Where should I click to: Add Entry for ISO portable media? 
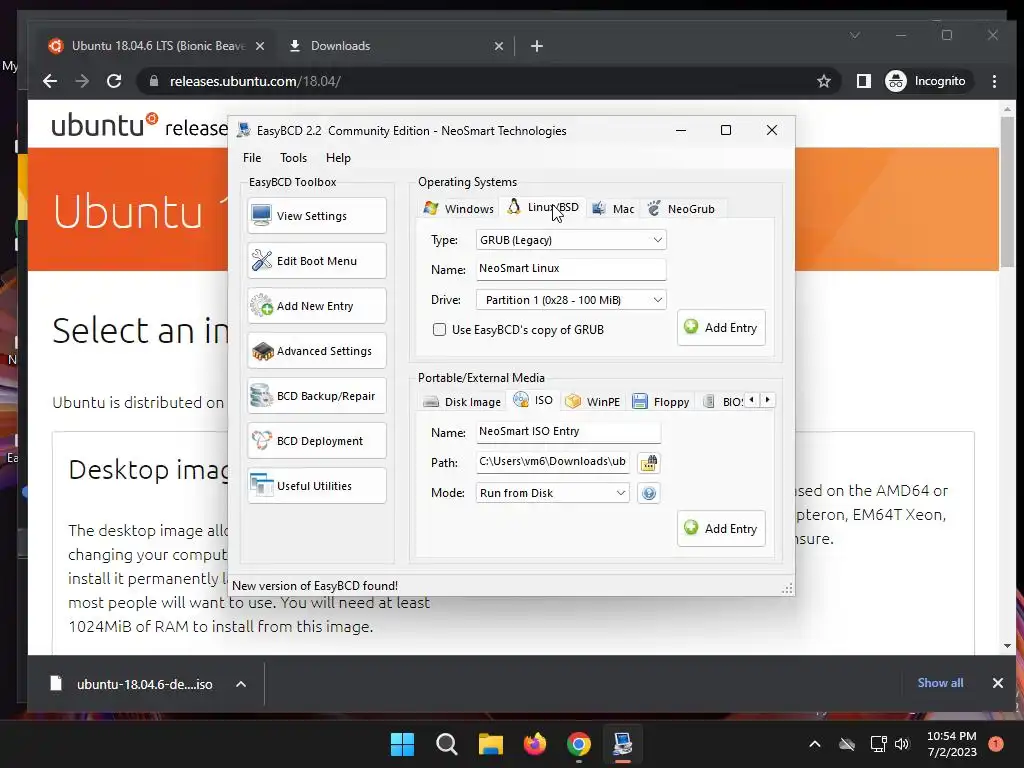(721, 528)
